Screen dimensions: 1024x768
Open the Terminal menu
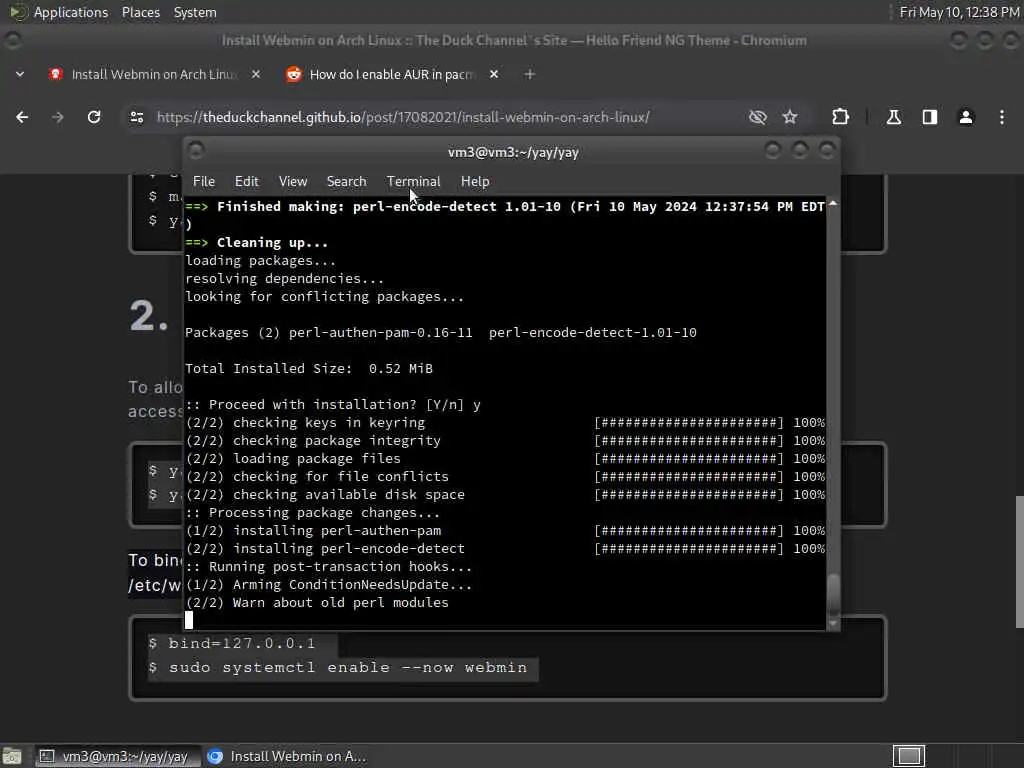pyautogui.click(x=413, y=182)
